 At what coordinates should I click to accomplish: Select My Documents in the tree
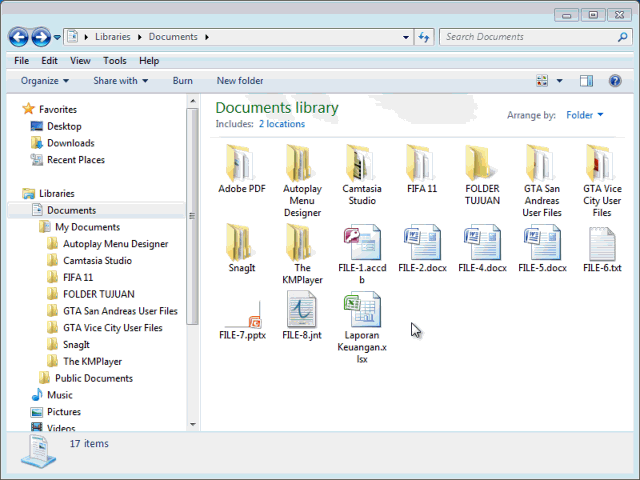[x=80, y=227]
